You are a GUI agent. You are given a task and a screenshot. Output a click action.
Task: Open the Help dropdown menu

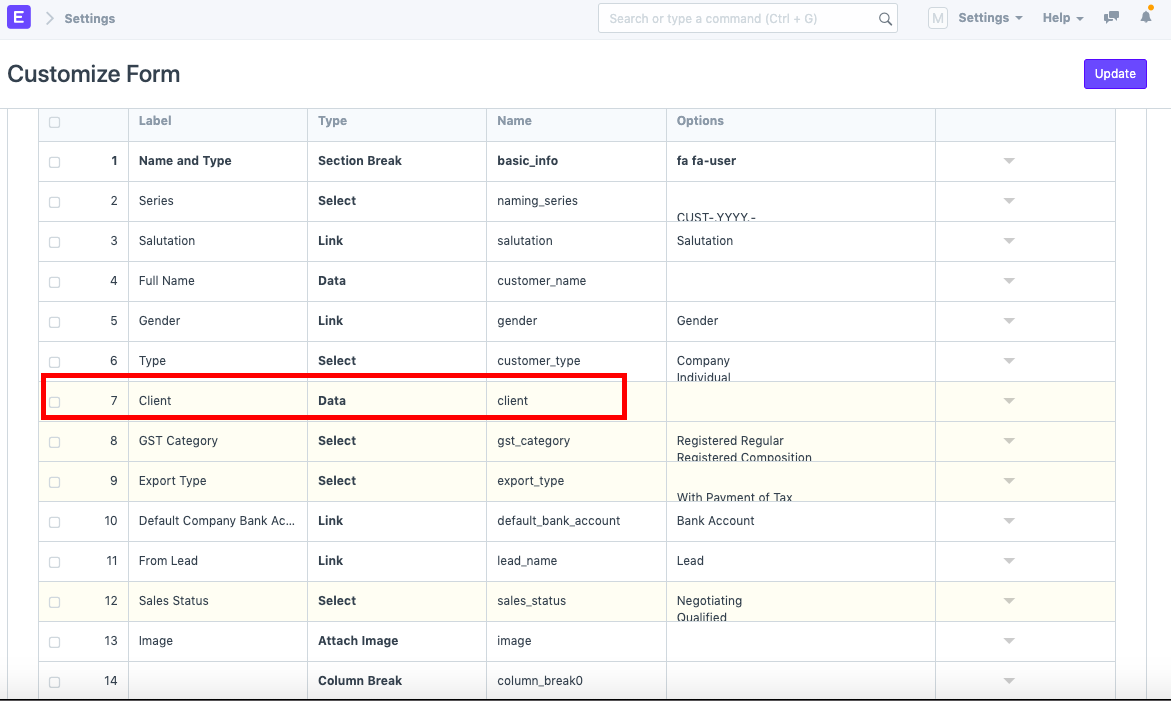tap(1062, 18)
